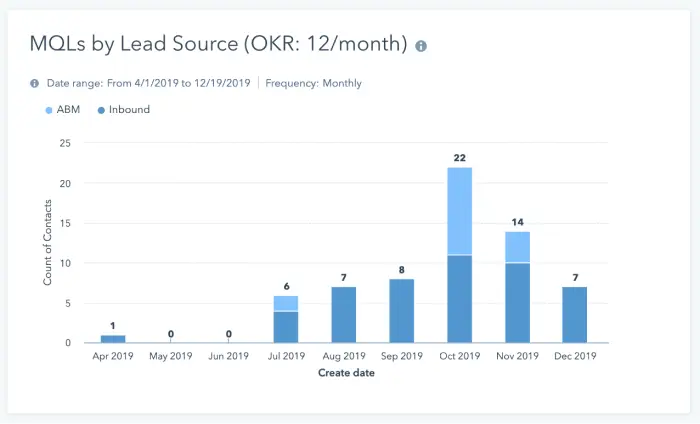
Task: Click the Create date axis title
Action: pos(344,373)
